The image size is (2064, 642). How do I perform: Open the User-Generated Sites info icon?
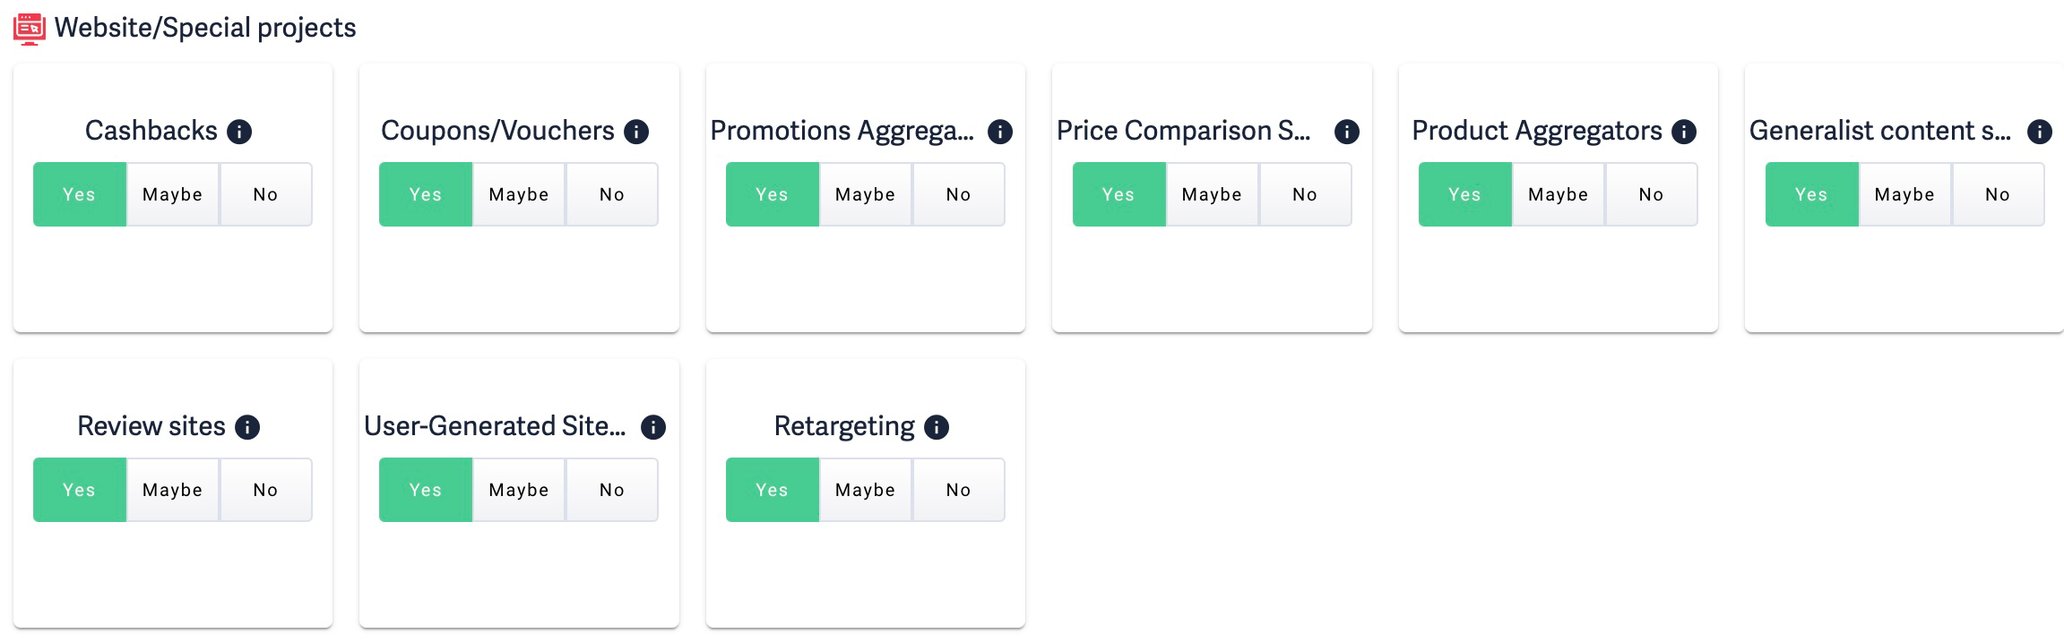[x=653, y=426]
